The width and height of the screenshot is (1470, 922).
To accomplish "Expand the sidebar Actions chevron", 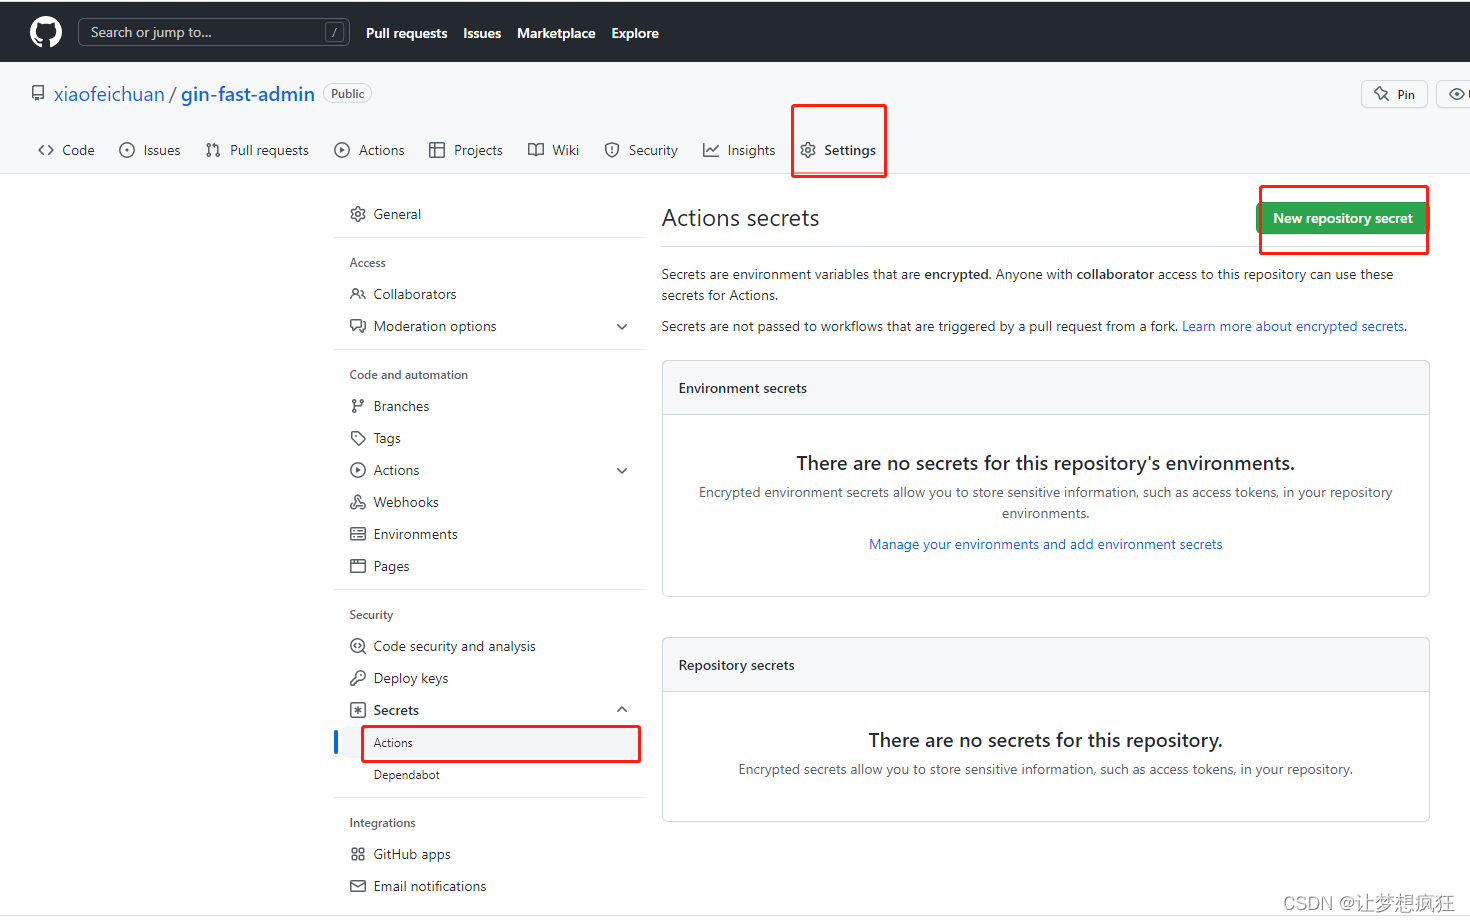I will tap(622, 471).
